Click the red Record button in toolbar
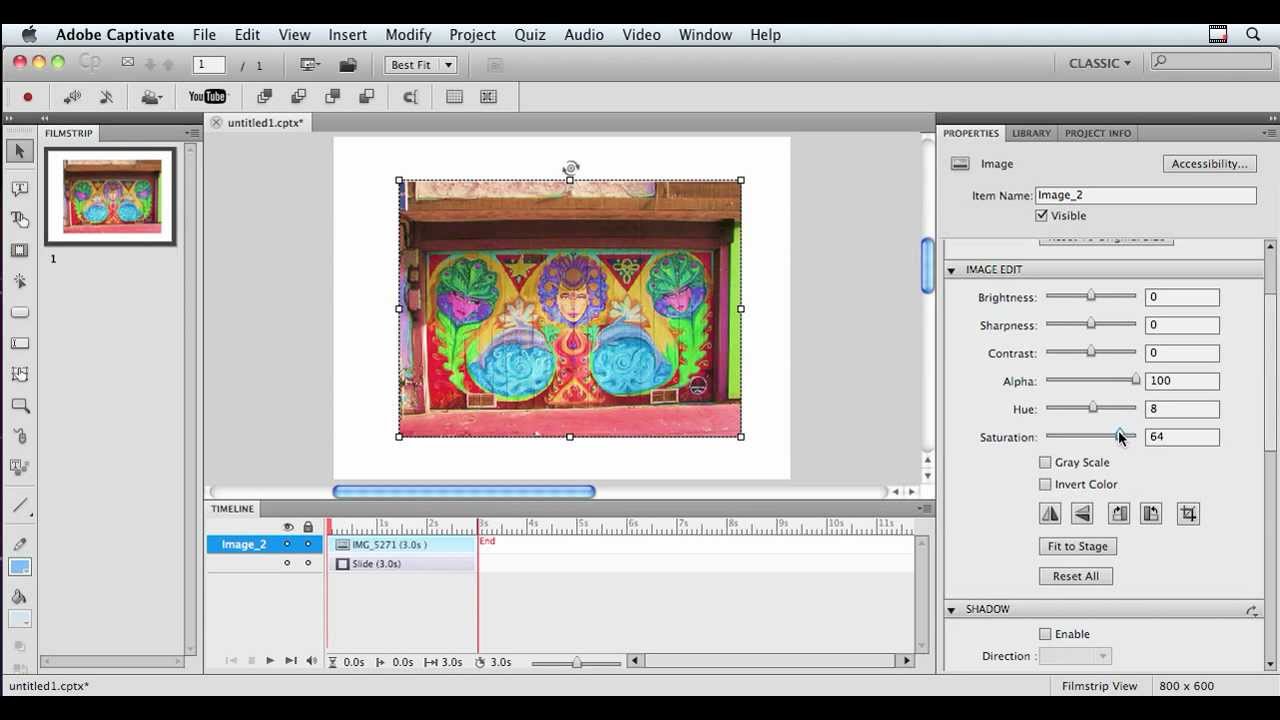1280x720 pixels. click(28, 97)
